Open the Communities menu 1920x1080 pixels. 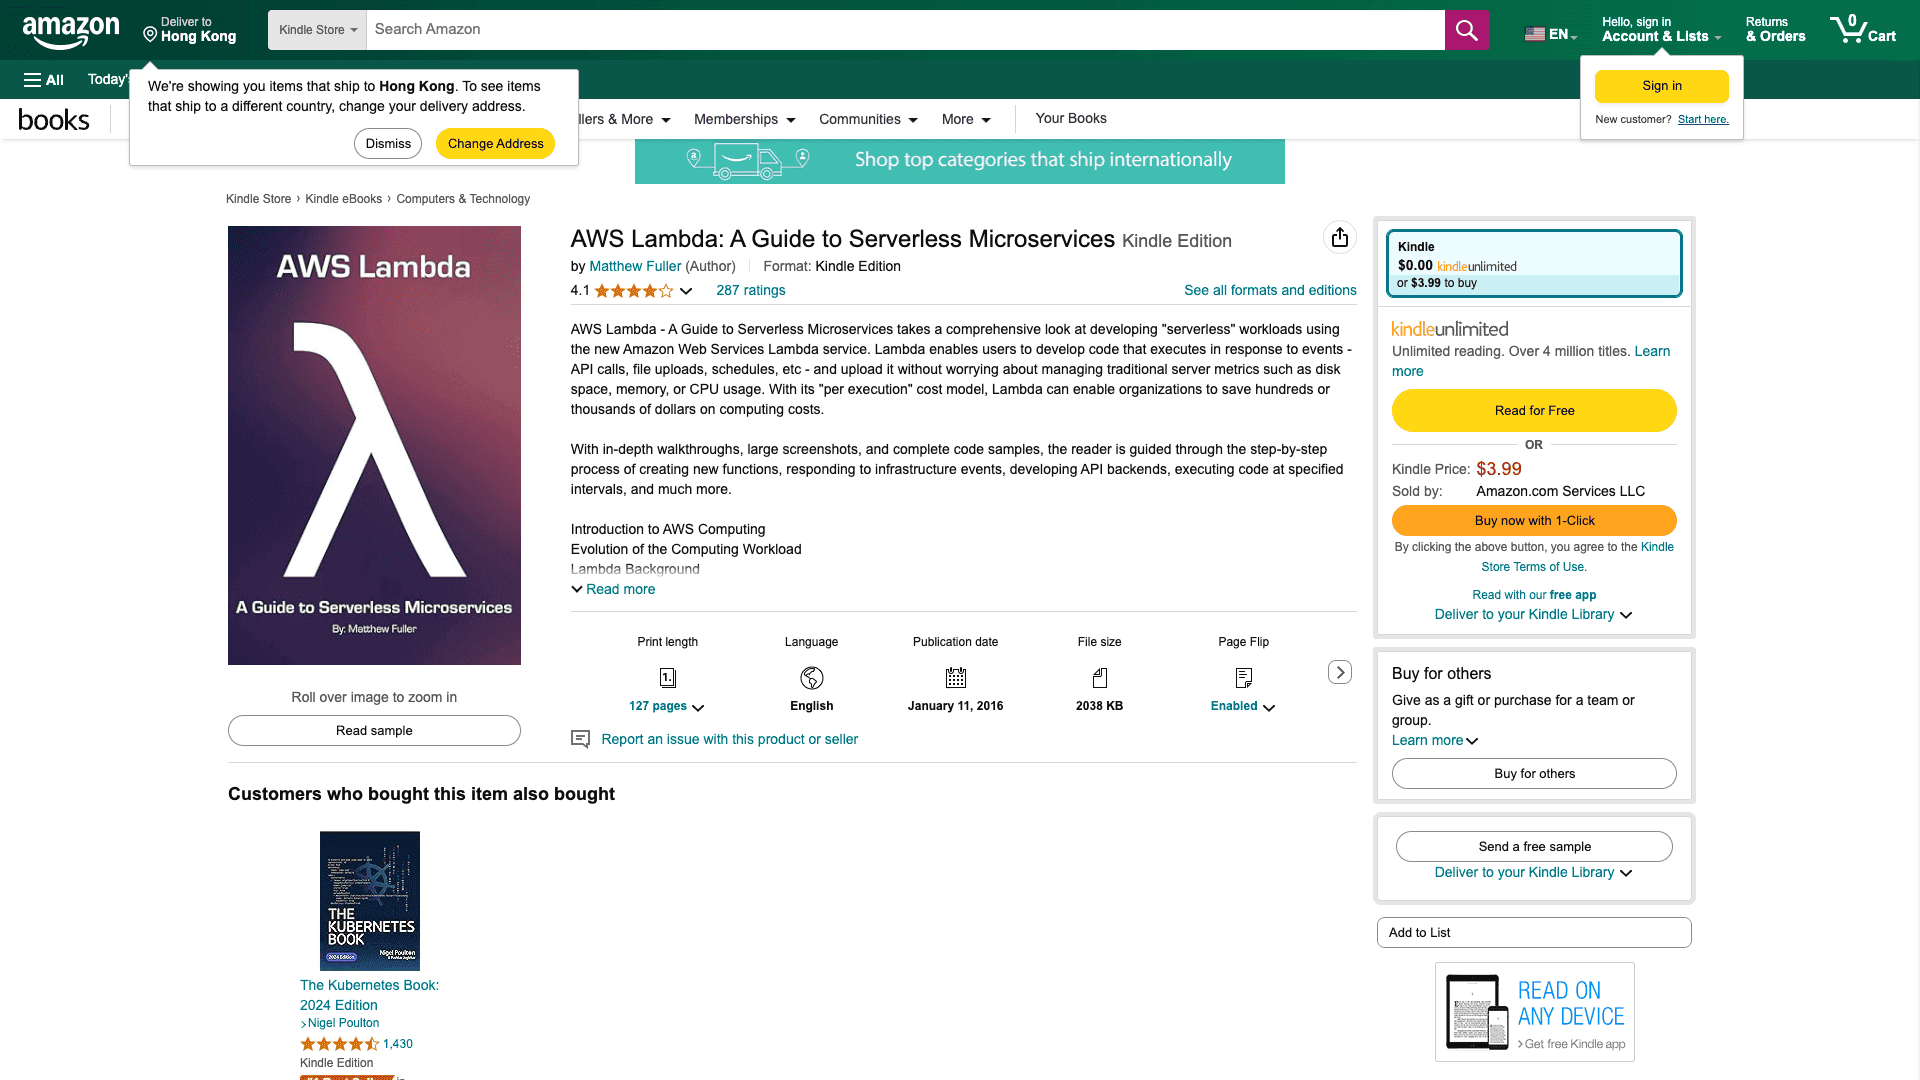868,119
